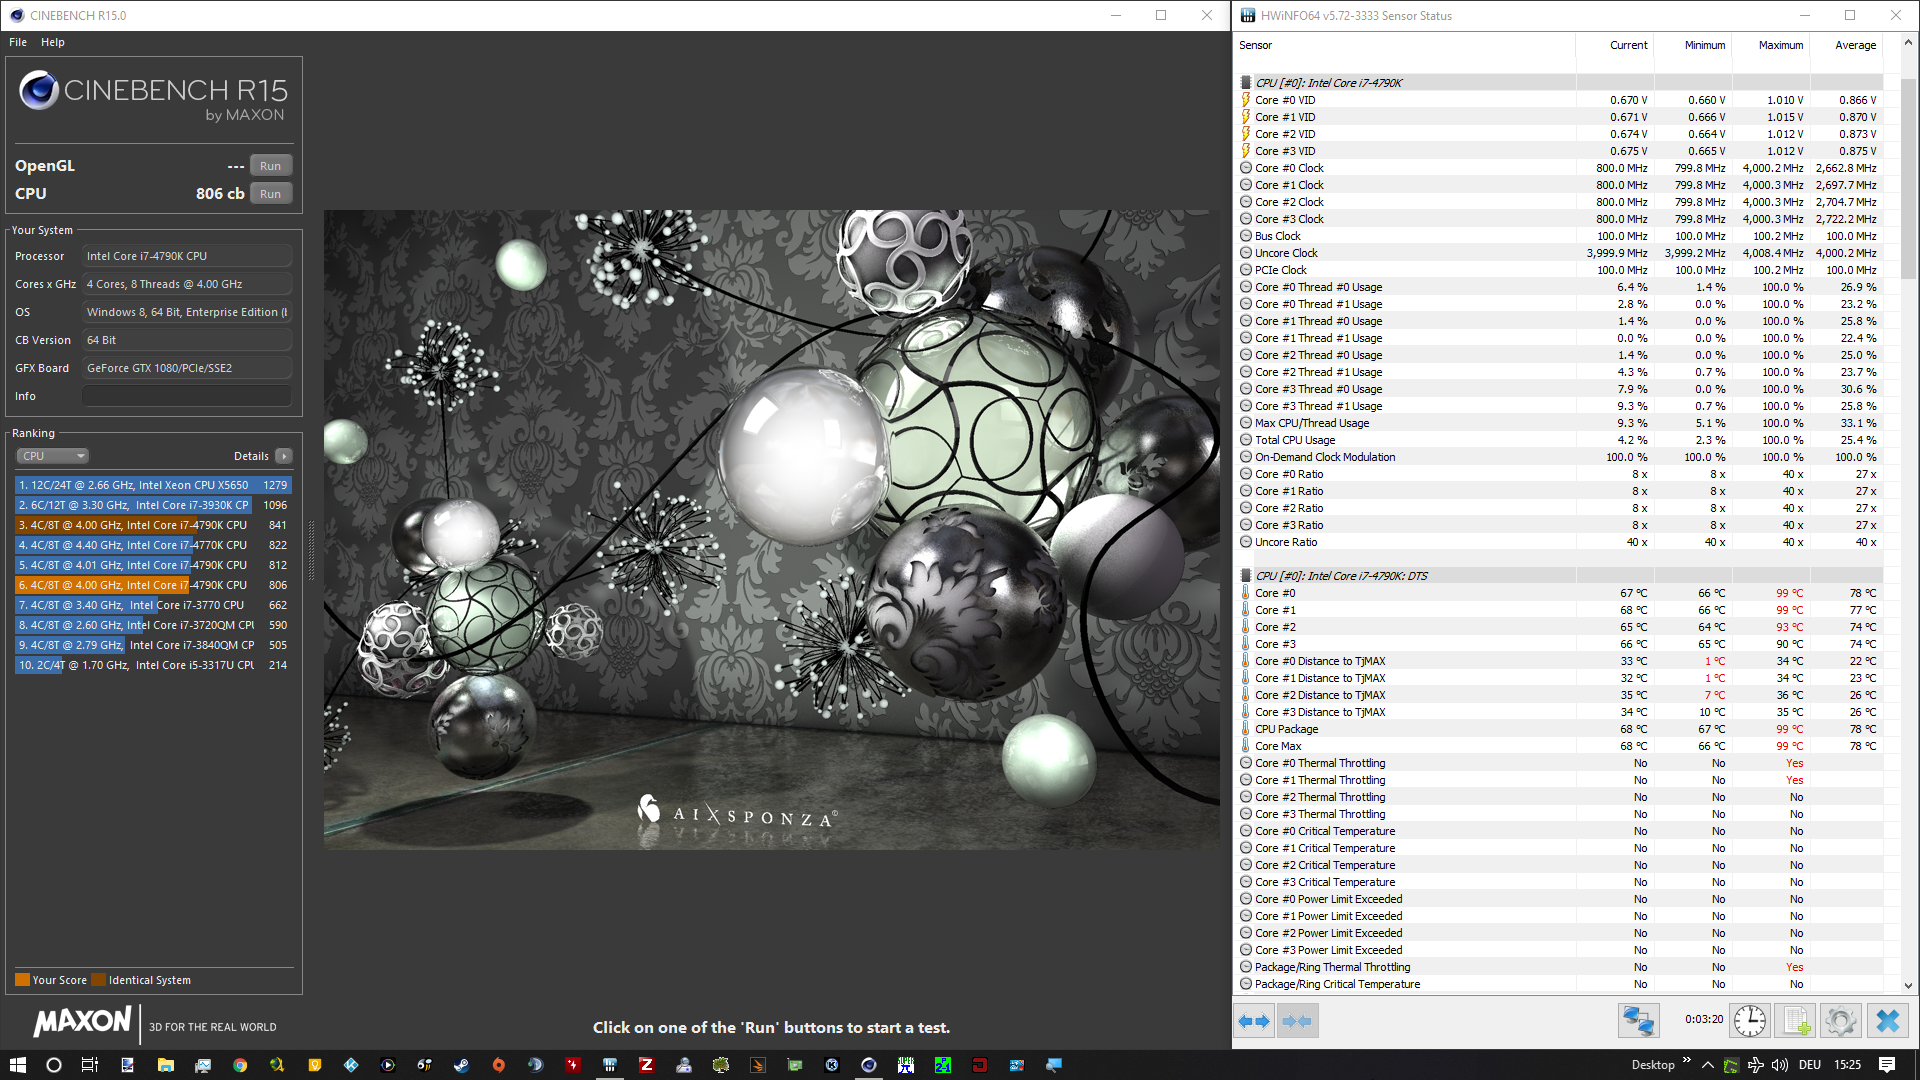
Task: Open the Help menu in Cinebench
Action: (x=53, y=42)
